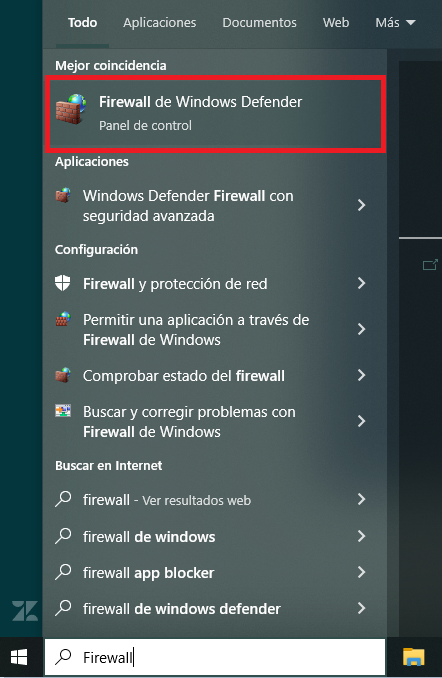This screenshot has width=442, height=678.
Task: Open File Explorer from the taskbar
Action: coord(414,657)
